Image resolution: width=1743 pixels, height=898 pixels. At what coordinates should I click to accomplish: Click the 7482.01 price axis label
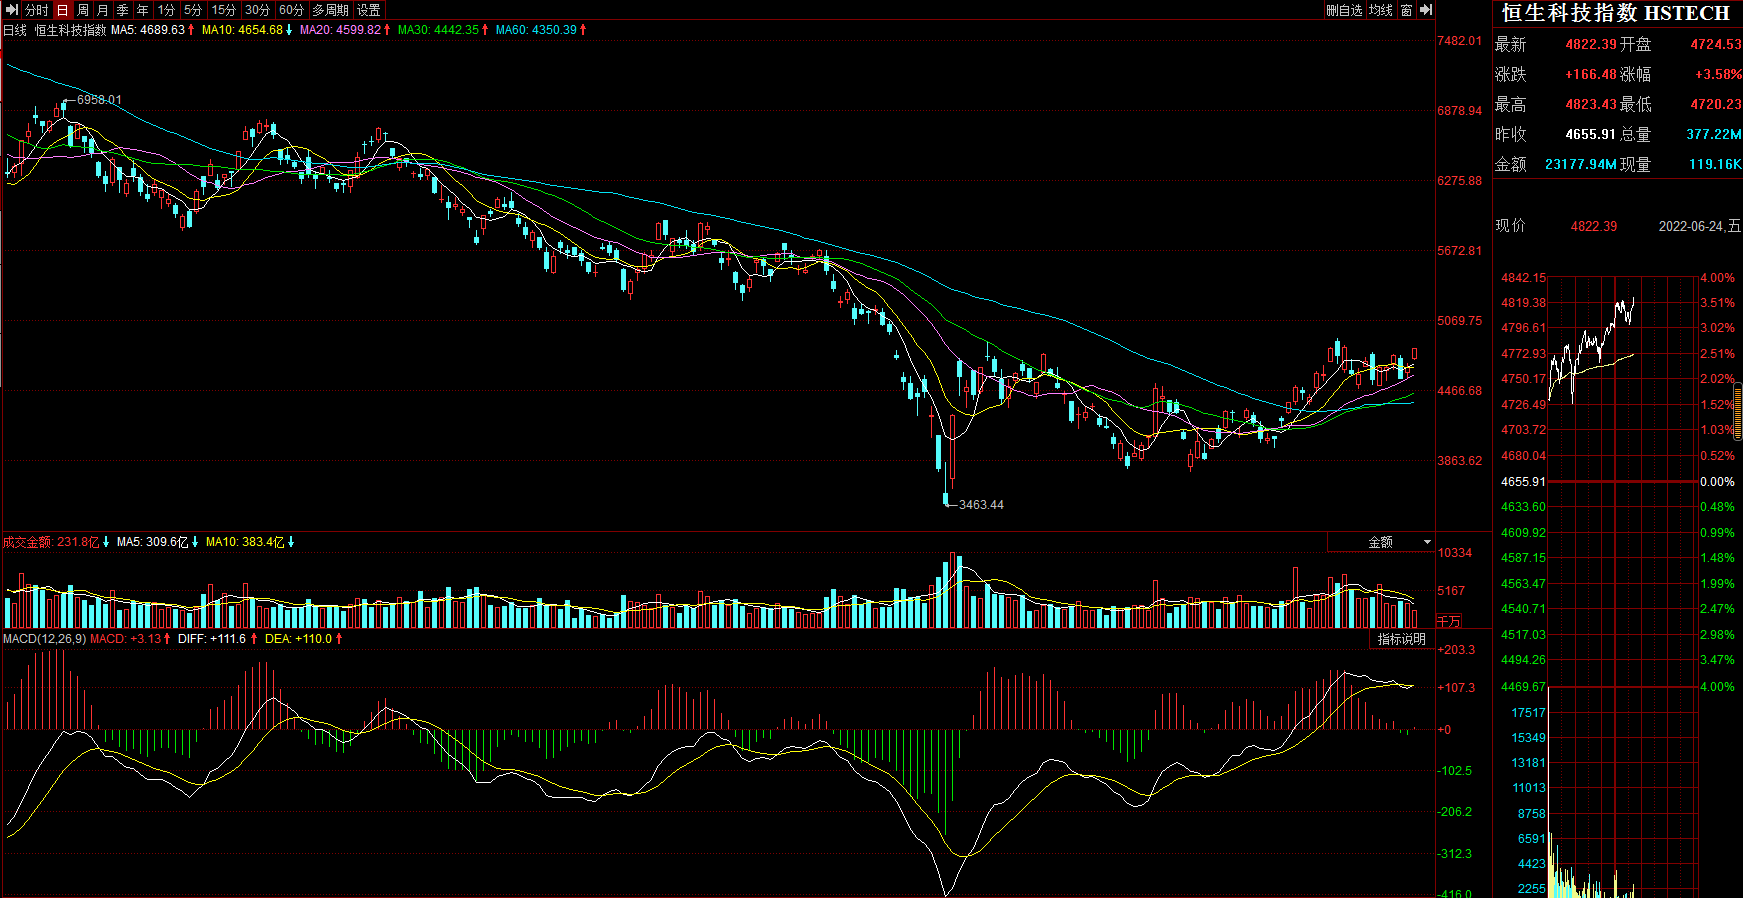[x=1460, y=41]
